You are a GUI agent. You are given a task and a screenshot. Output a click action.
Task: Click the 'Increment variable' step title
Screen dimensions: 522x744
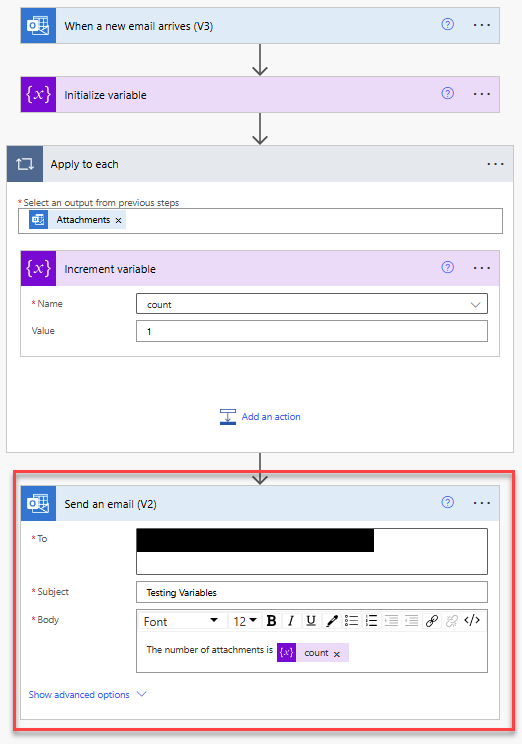point(110,269)
